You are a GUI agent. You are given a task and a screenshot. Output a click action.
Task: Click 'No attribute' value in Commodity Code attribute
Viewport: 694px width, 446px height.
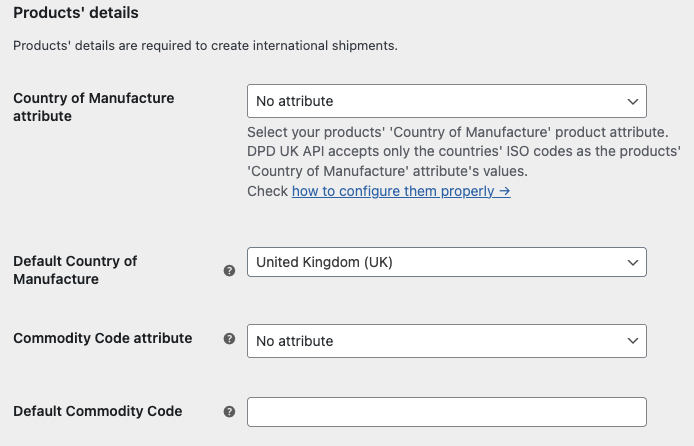tap(295, 341)
